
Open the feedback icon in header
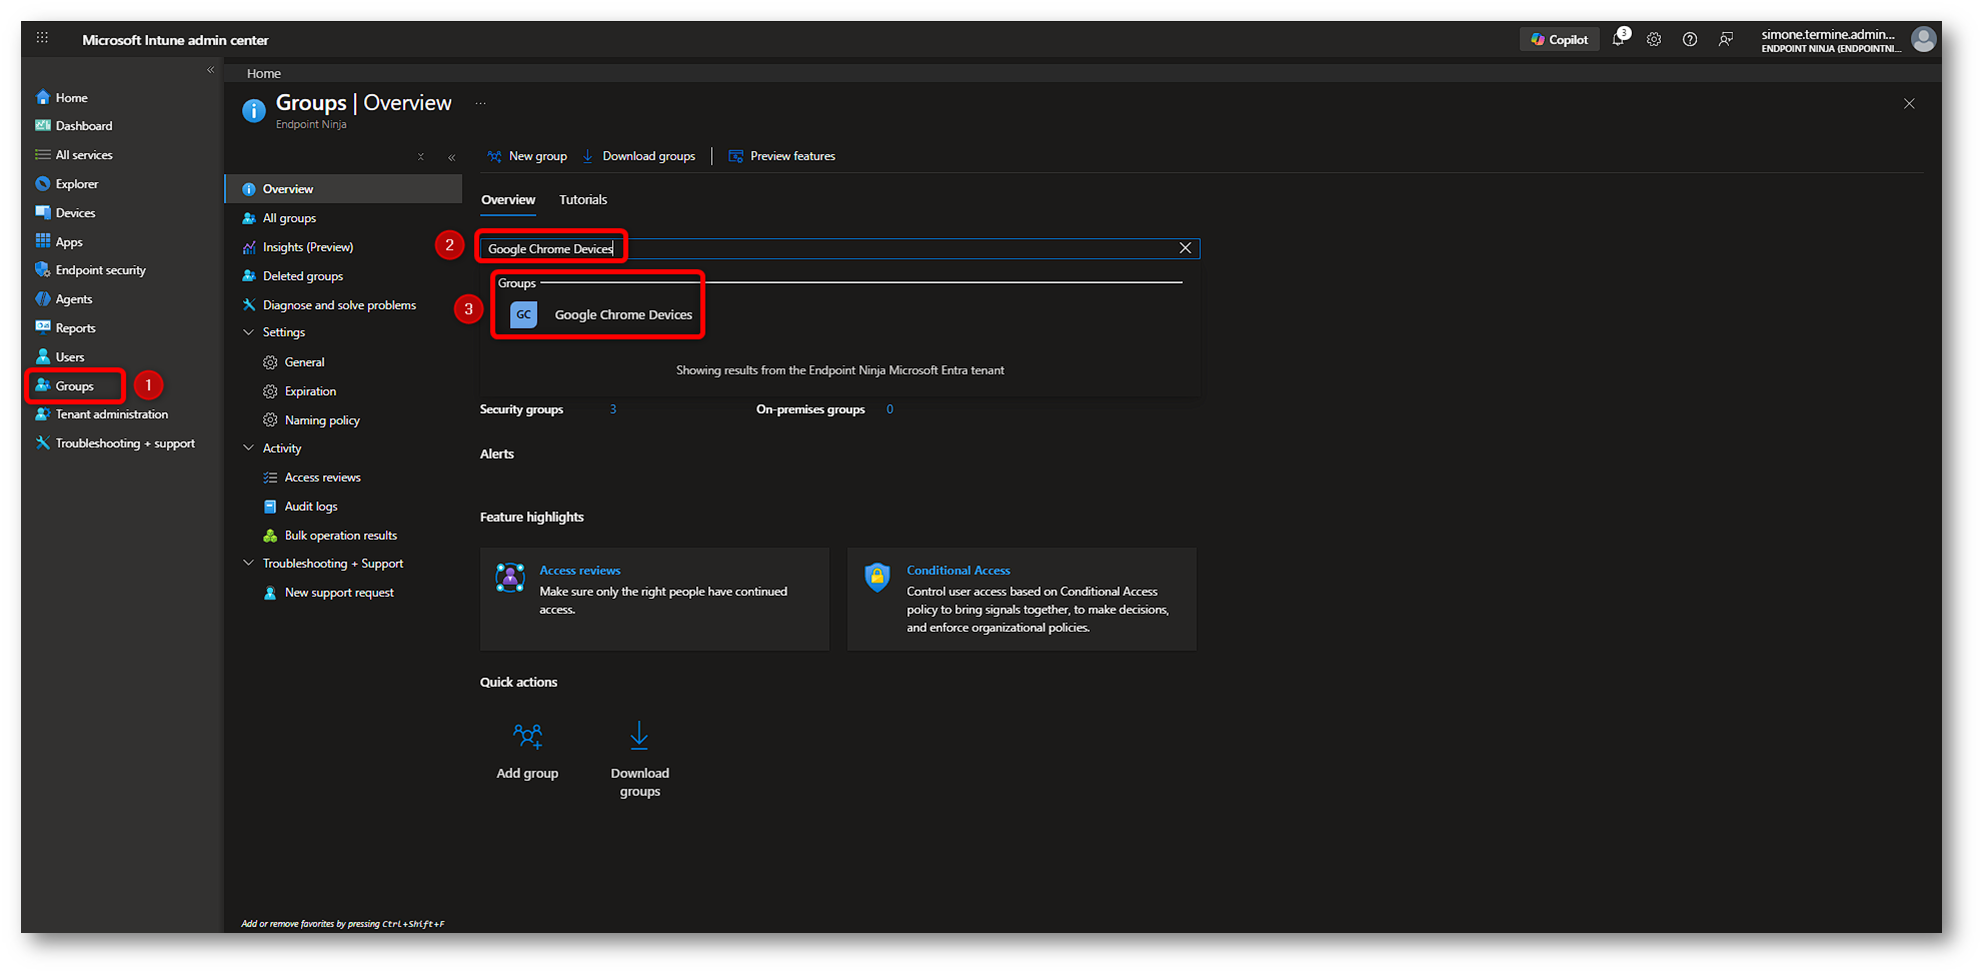(x=1726, y=40)
